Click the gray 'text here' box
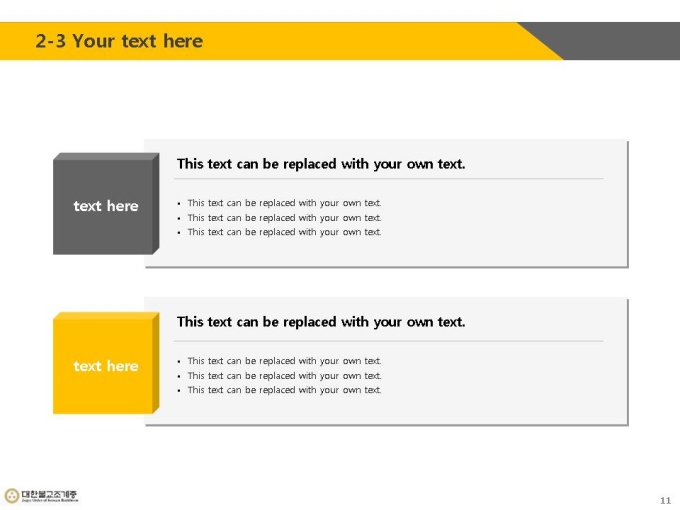Viewport: 680px width, 510px height. click(106, 204)
